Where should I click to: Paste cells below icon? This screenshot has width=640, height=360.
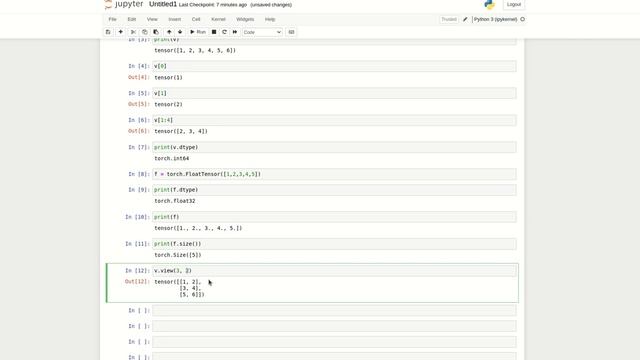point(156,32)
